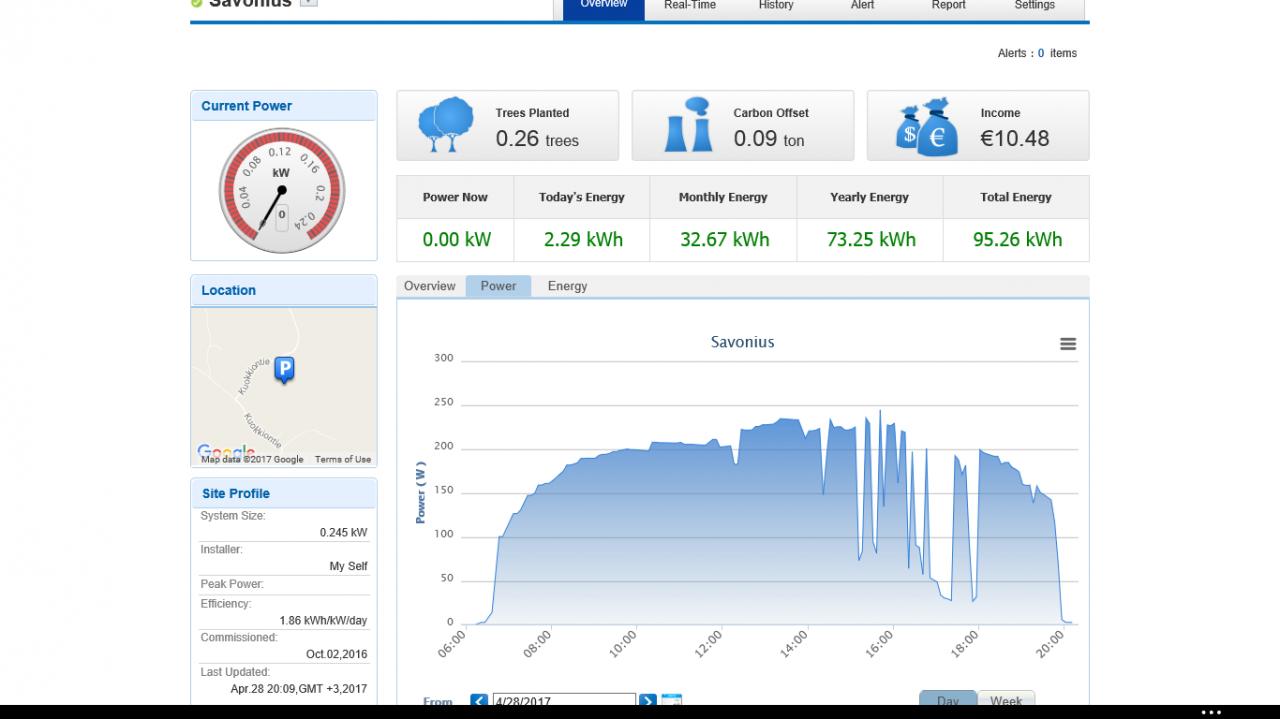Select the chart Overview sub-tab

point(430,286)
